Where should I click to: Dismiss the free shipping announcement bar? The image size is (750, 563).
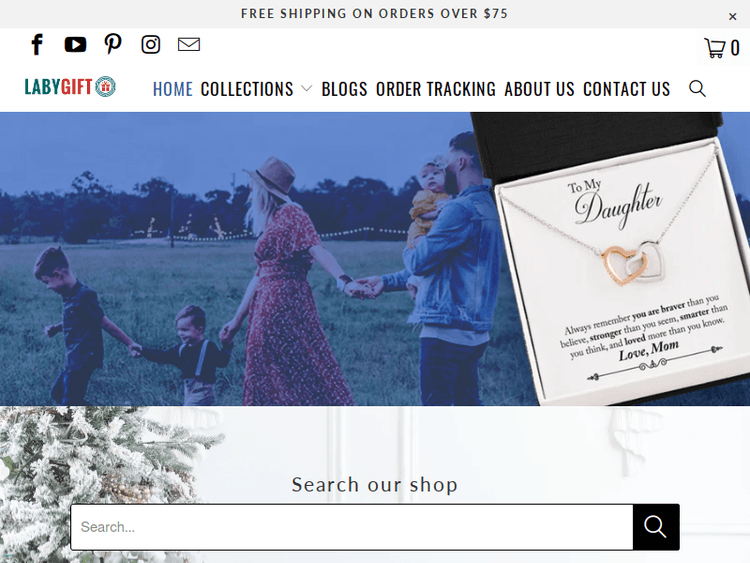pyautogui.click(x=732, y=16)
